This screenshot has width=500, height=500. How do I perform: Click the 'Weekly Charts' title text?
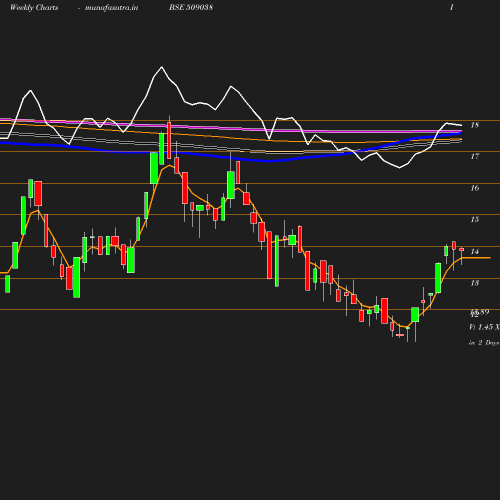[x=34, y=8]
